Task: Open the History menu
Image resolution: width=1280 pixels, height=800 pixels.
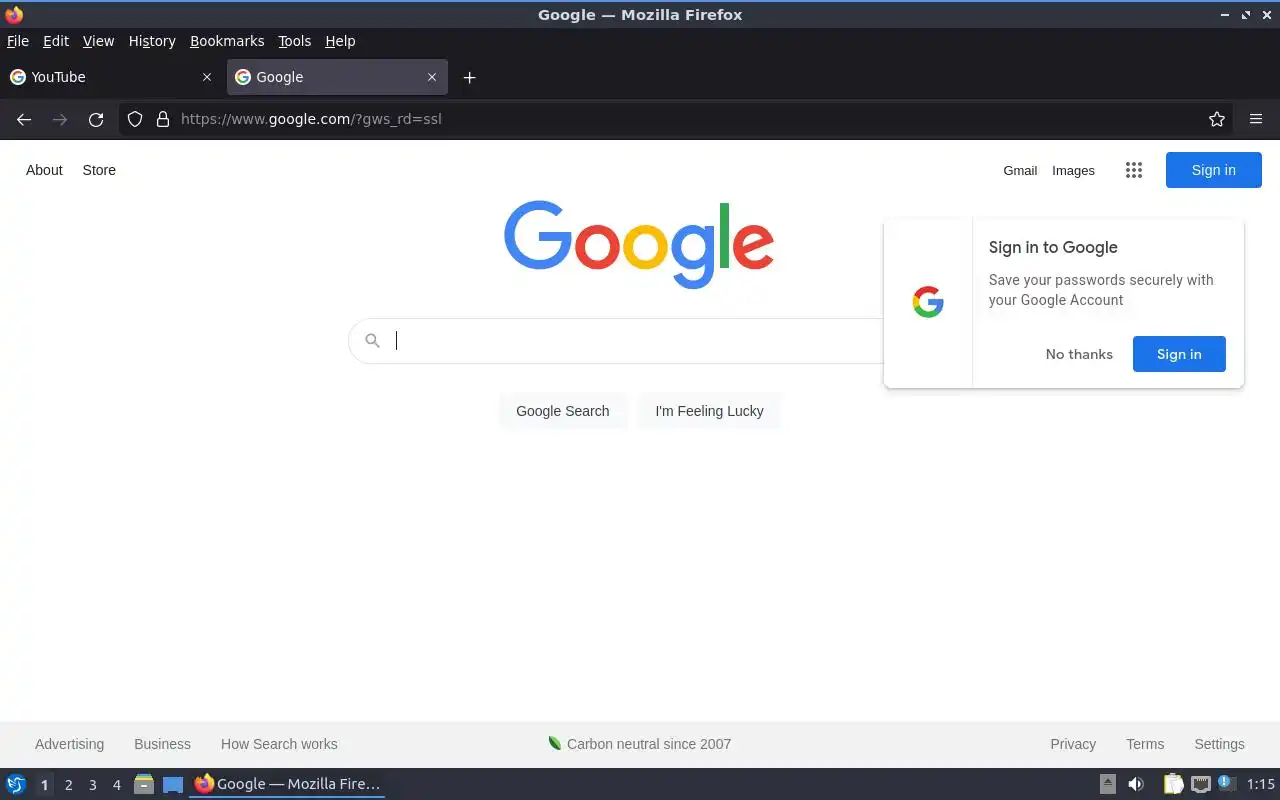Action: click(x=152, y=41)
